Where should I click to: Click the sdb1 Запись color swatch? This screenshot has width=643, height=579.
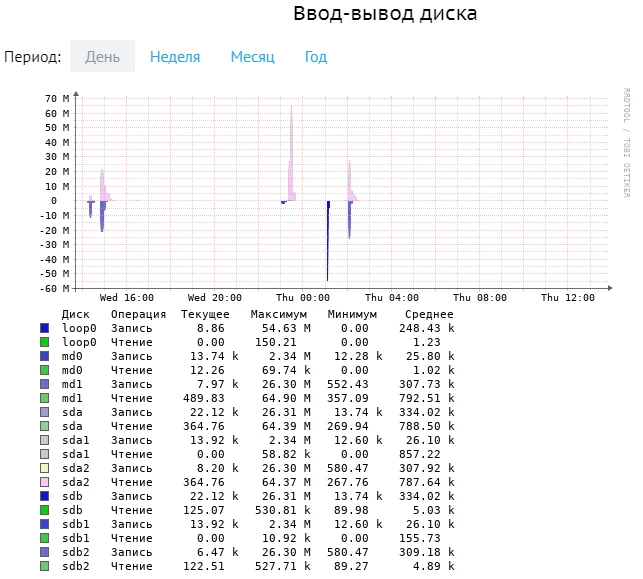(45, 524)
